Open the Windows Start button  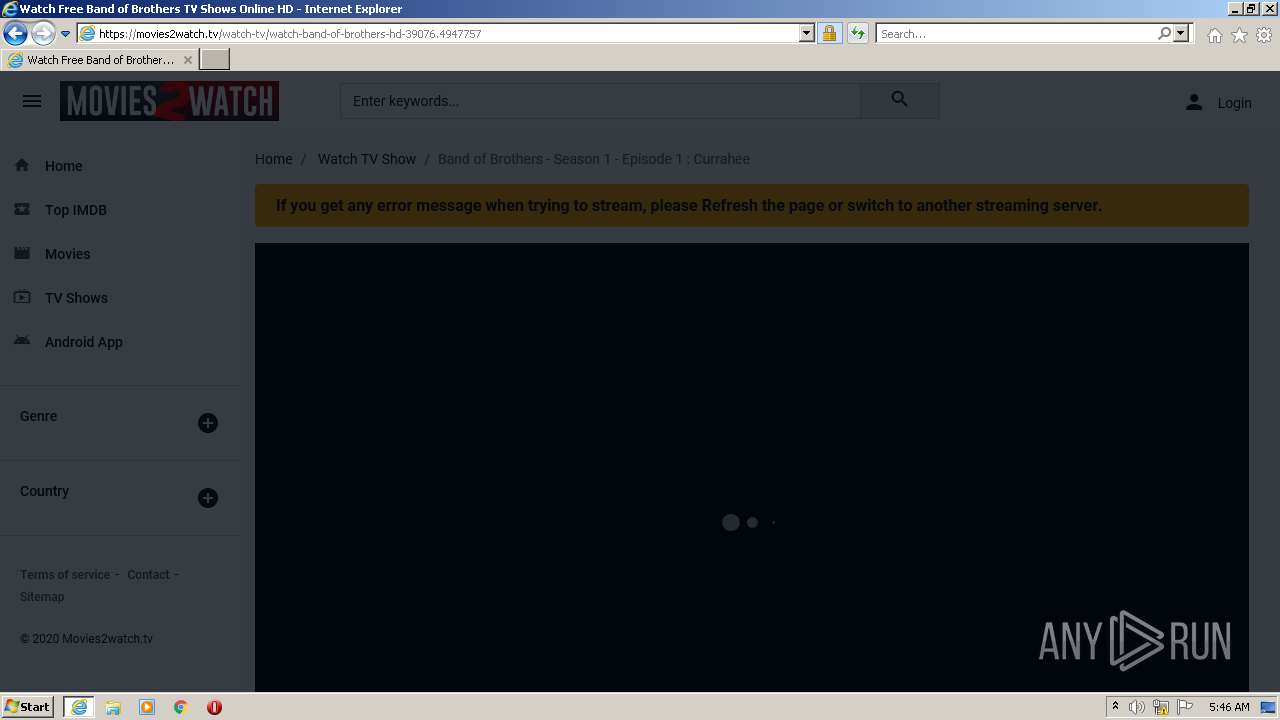coord(28,707)
